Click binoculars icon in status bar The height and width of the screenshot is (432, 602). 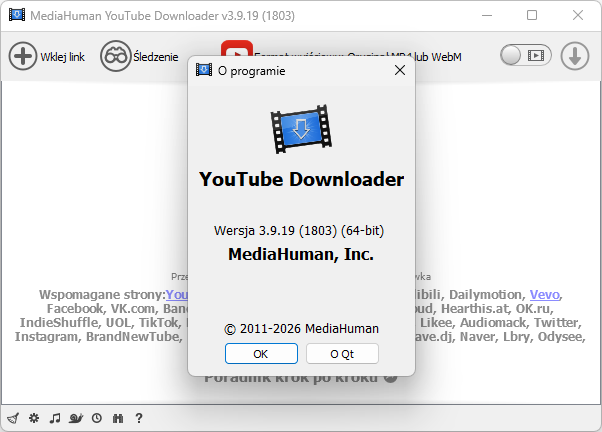[x=118, y=418]
